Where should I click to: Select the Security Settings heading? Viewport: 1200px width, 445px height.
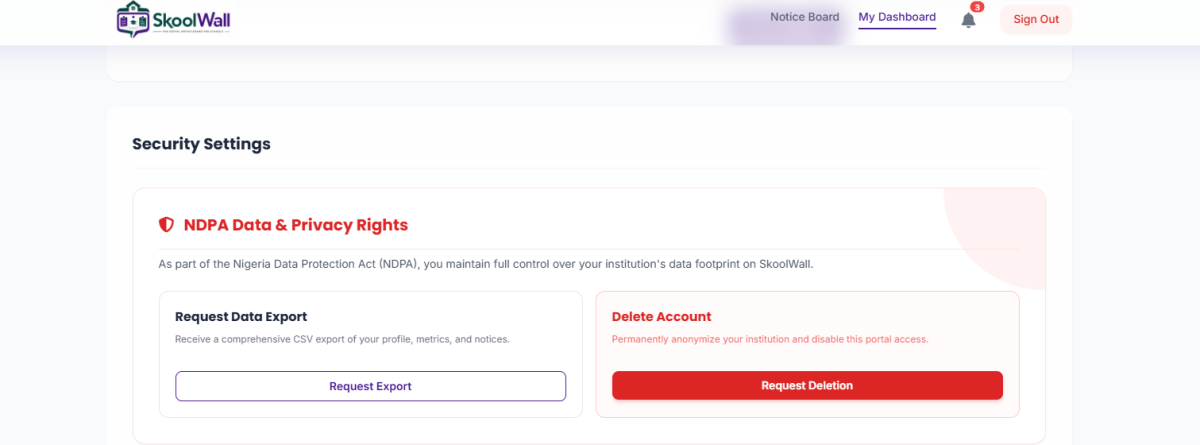coord(201,144)
